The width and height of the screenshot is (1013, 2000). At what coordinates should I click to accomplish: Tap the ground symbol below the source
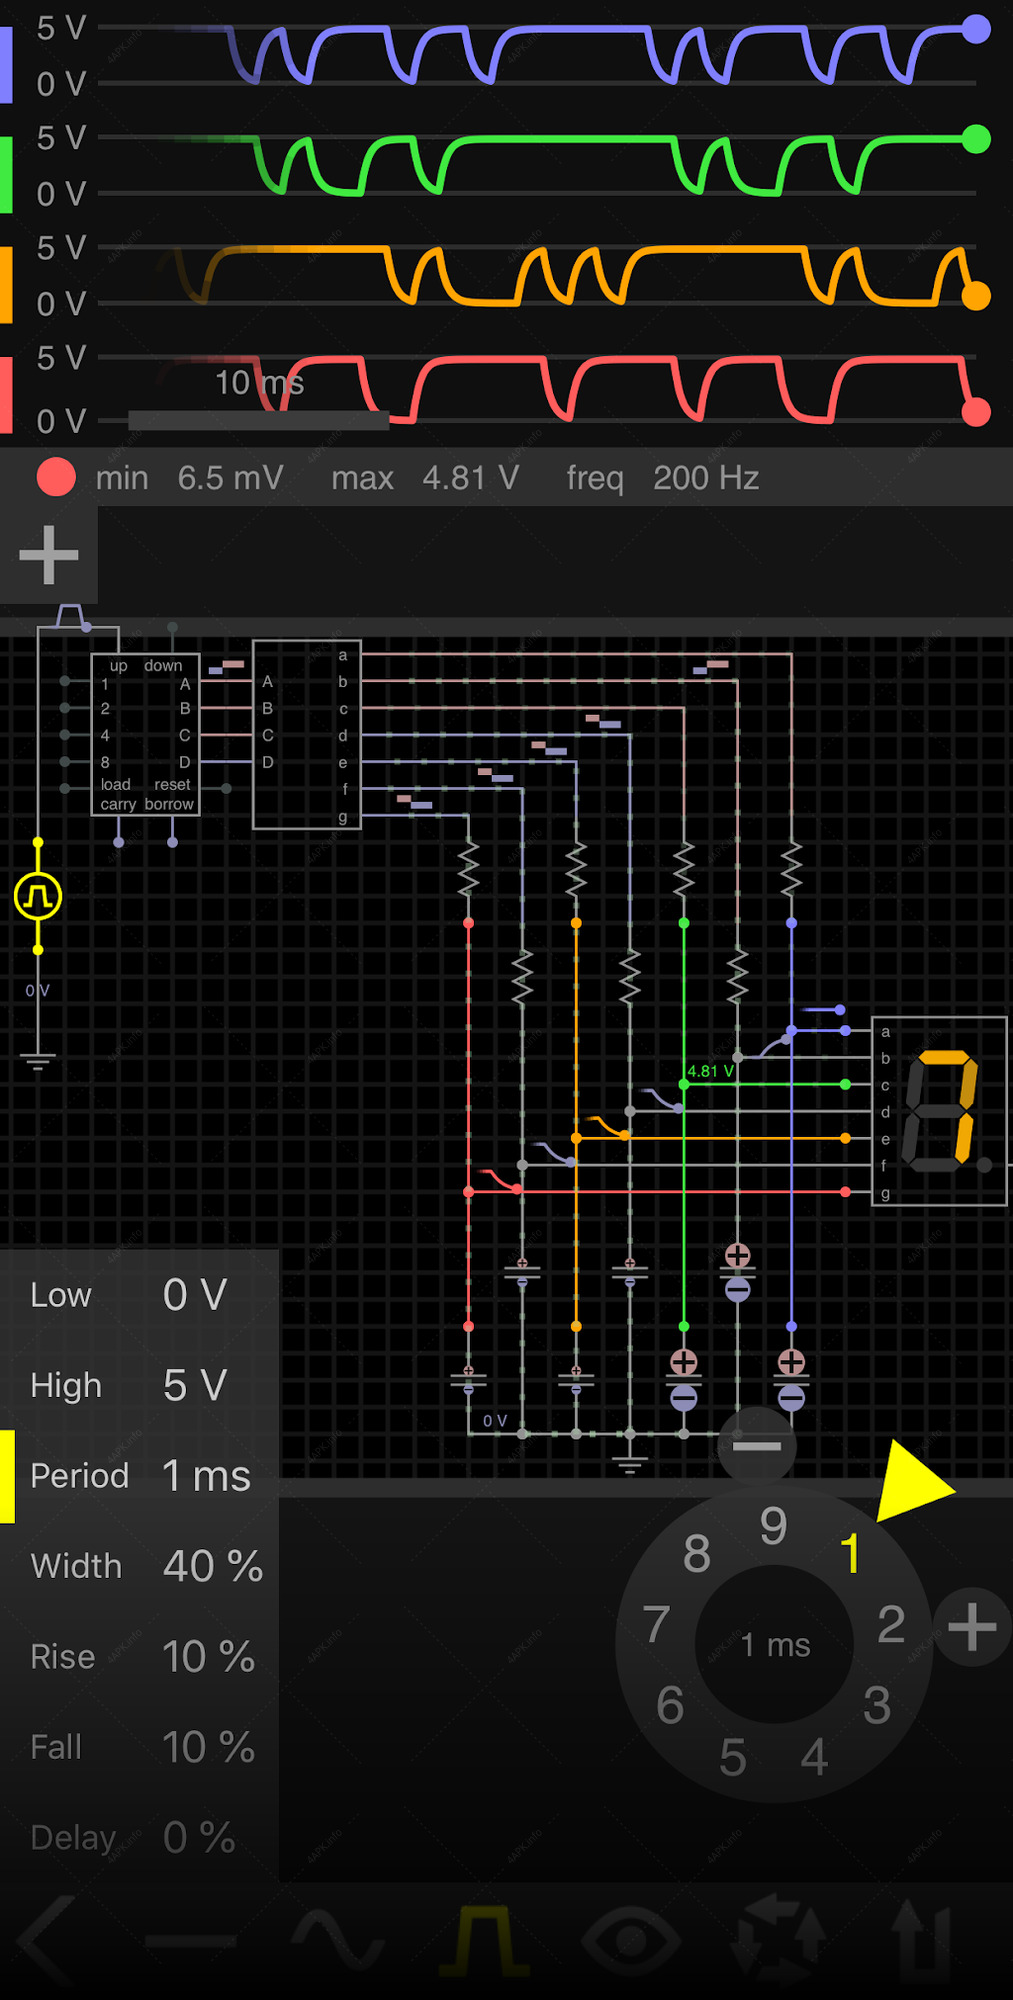pyautogui.click(x=38, y=1062)
